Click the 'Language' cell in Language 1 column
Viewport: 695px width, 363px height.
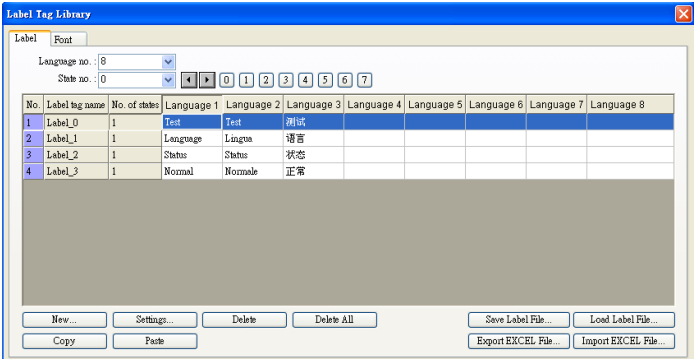[x=192, y=139]
